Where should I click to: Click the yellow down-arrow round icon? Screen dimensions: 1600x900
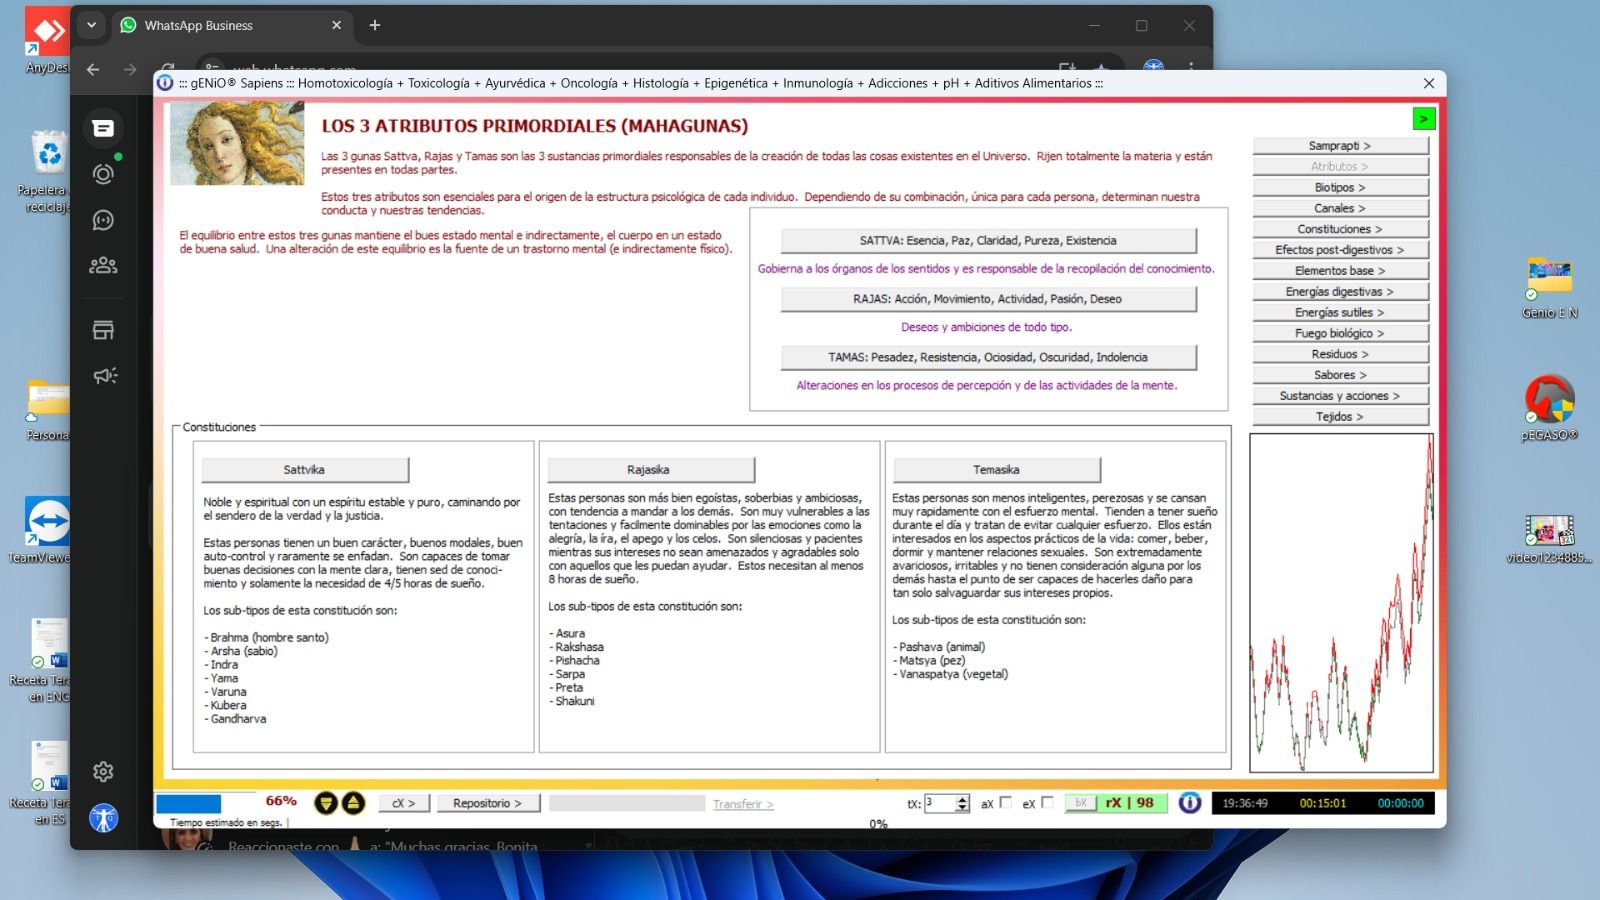pos(326,803)
